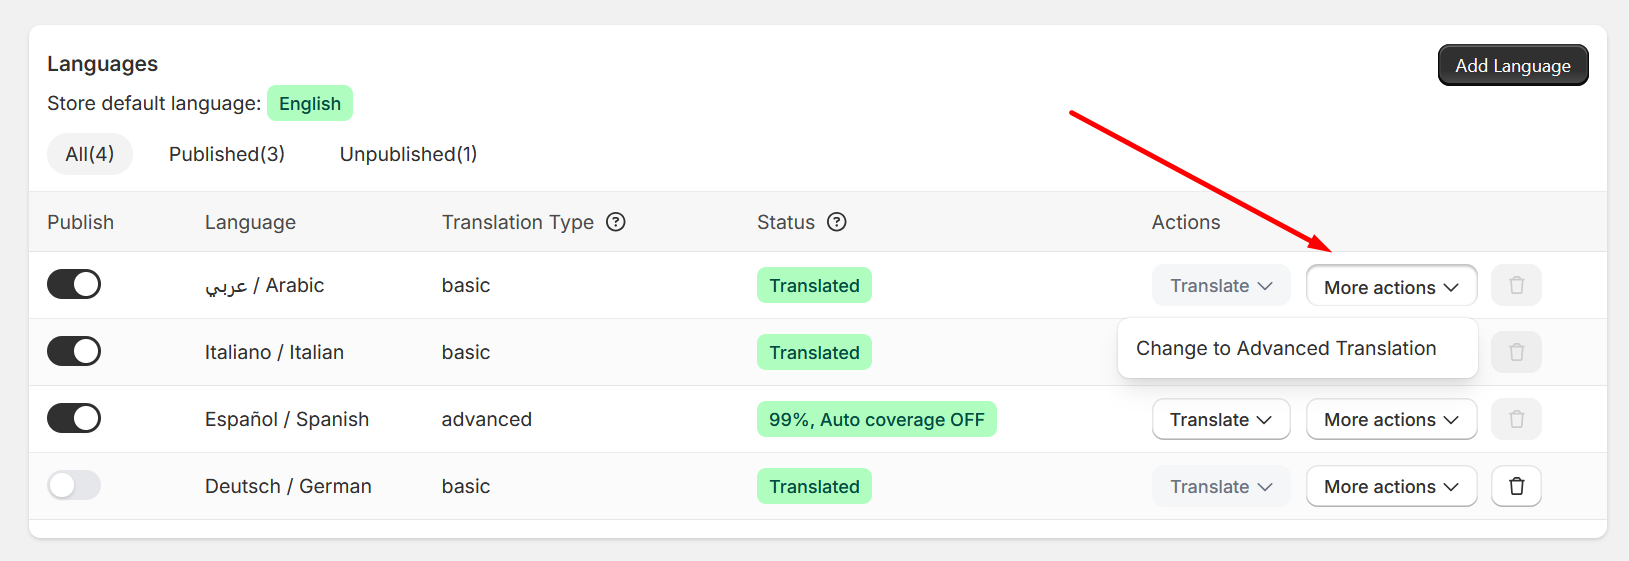Screen dimensions: 1629x561
Task: Collapse More actions dropdown for Arabic
Action: 1391,286
